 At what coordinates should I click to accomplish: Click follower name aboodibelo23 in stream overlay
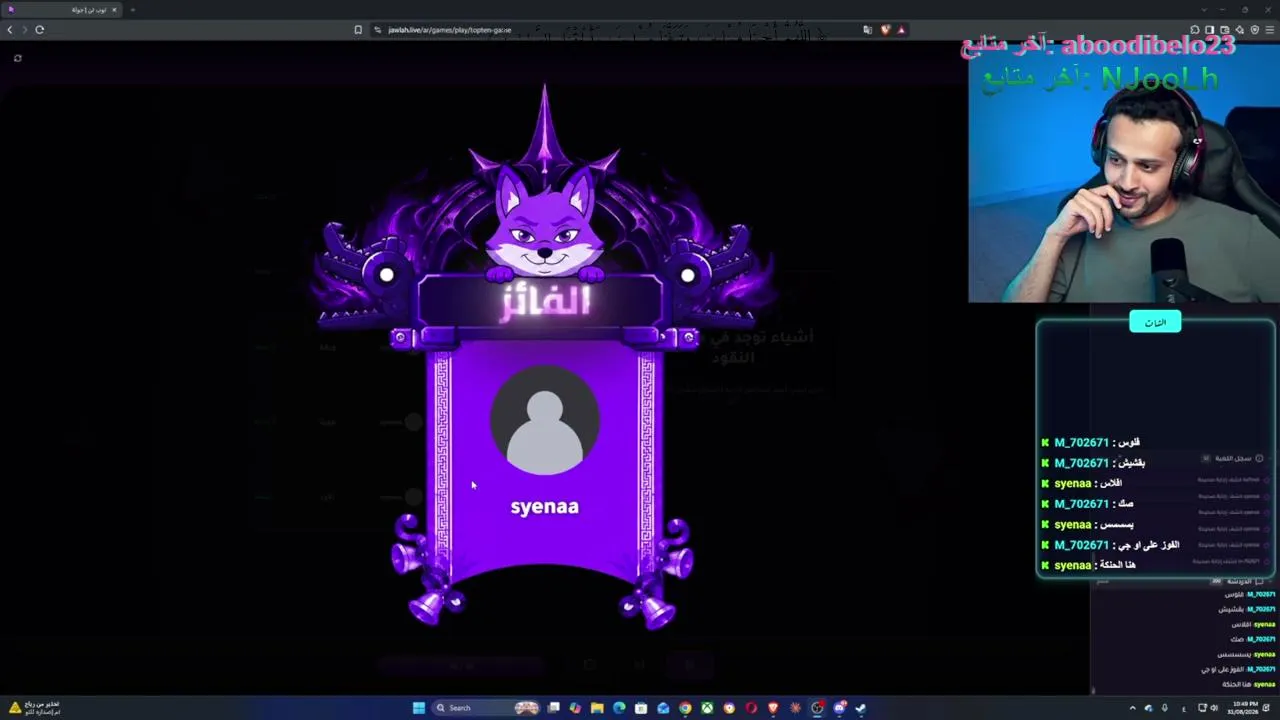pos(1148,46)
